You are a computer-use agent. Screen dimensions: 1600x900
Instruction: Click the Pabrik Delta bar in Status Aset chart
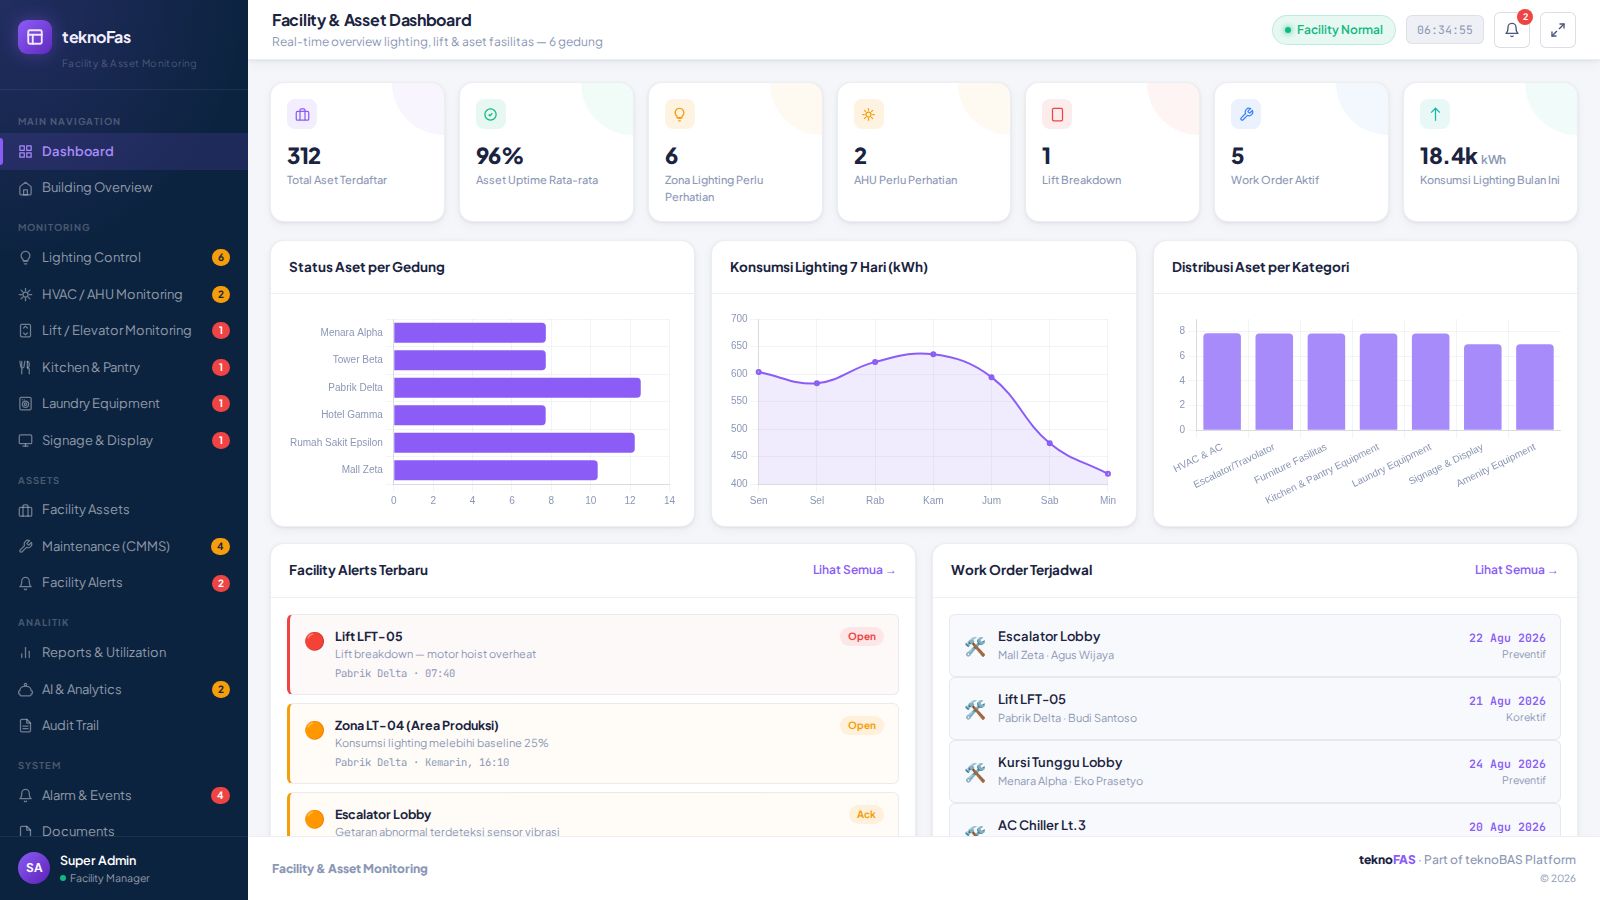(517, 388)
